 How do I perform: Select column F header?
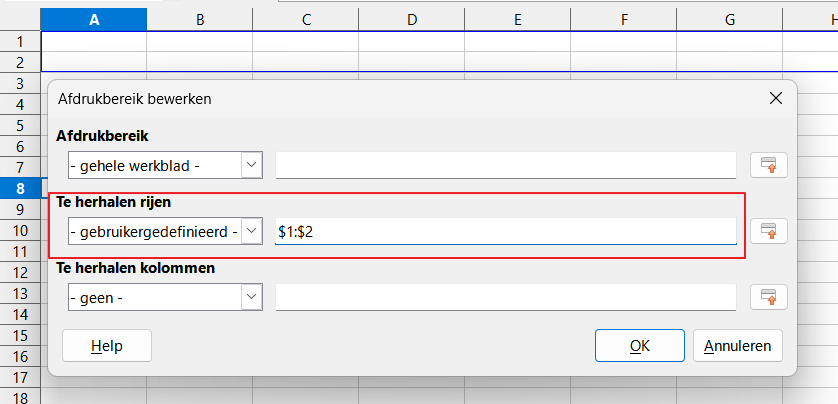click(x=623, y=19)
